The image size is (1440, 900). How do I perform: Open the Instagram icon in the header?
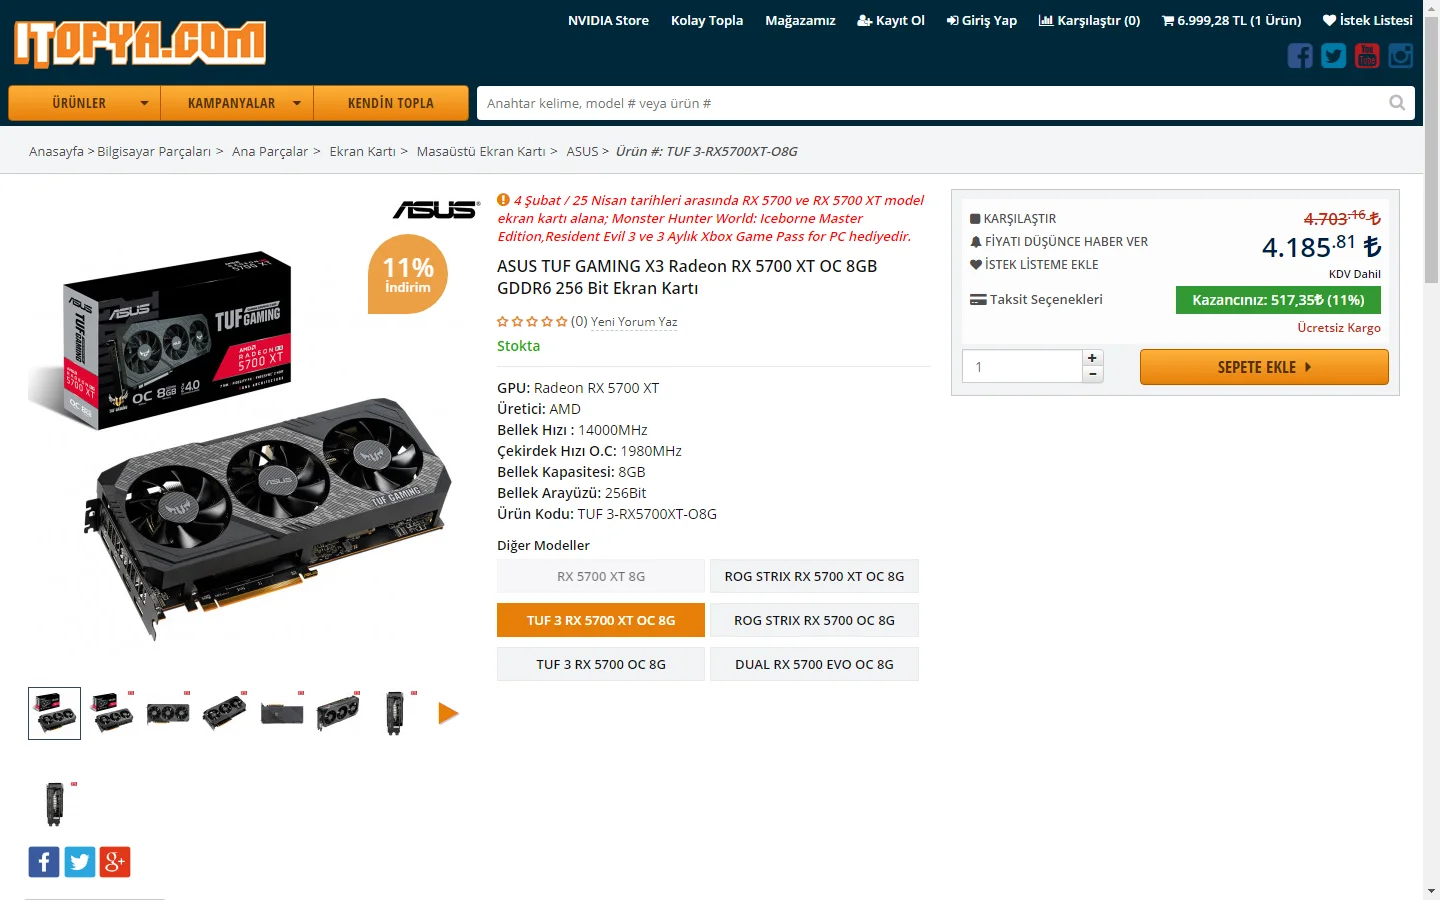tap(1401, 56)
